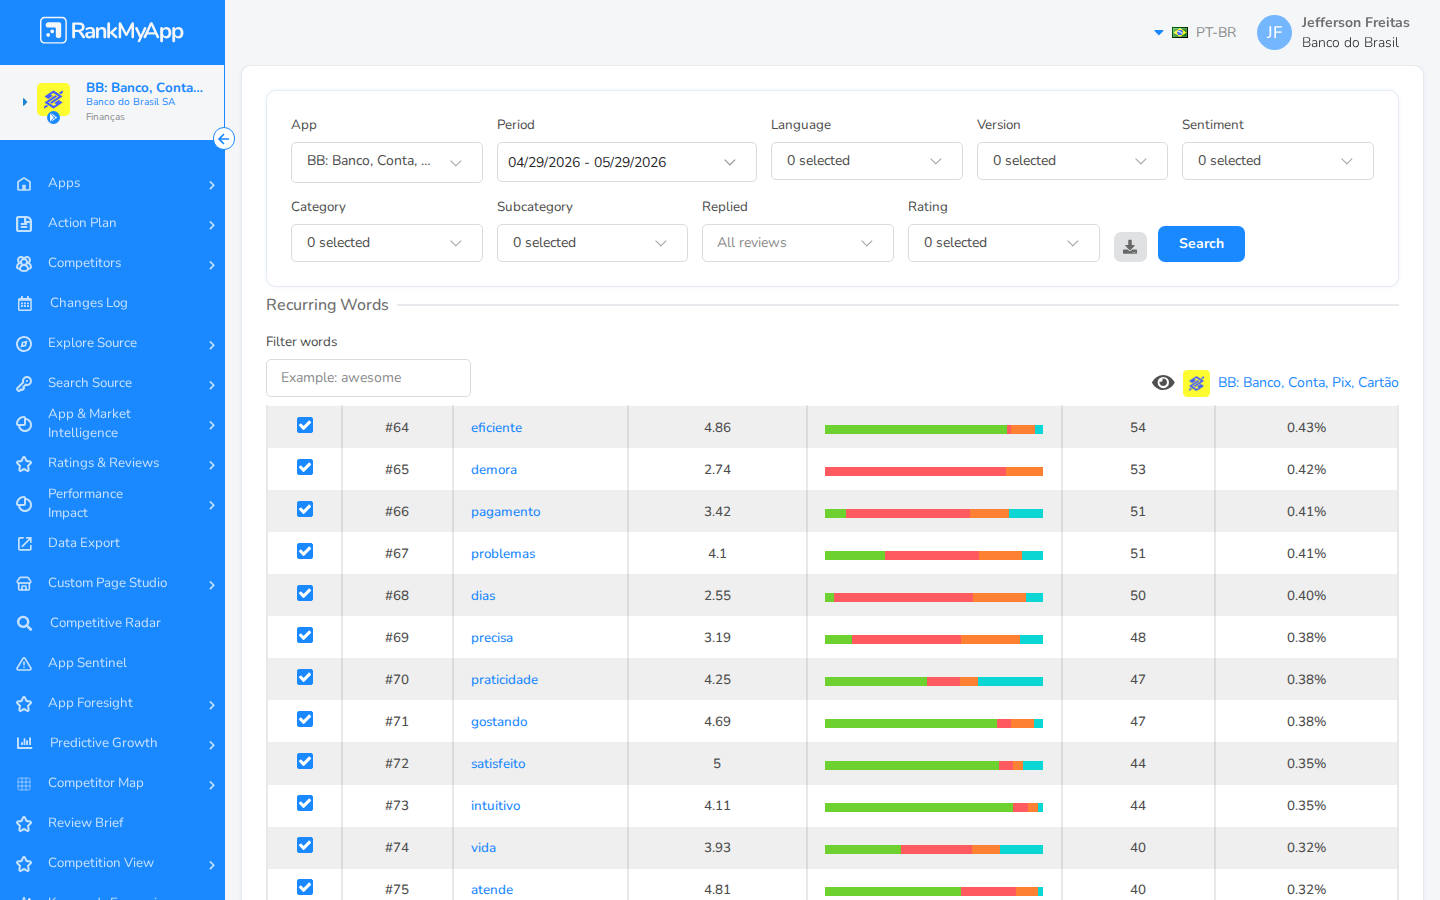Viewport: 1440px width, 900px height.
Task: Uncheck the checkbox for row #68 dias
Action: (305, 594)
